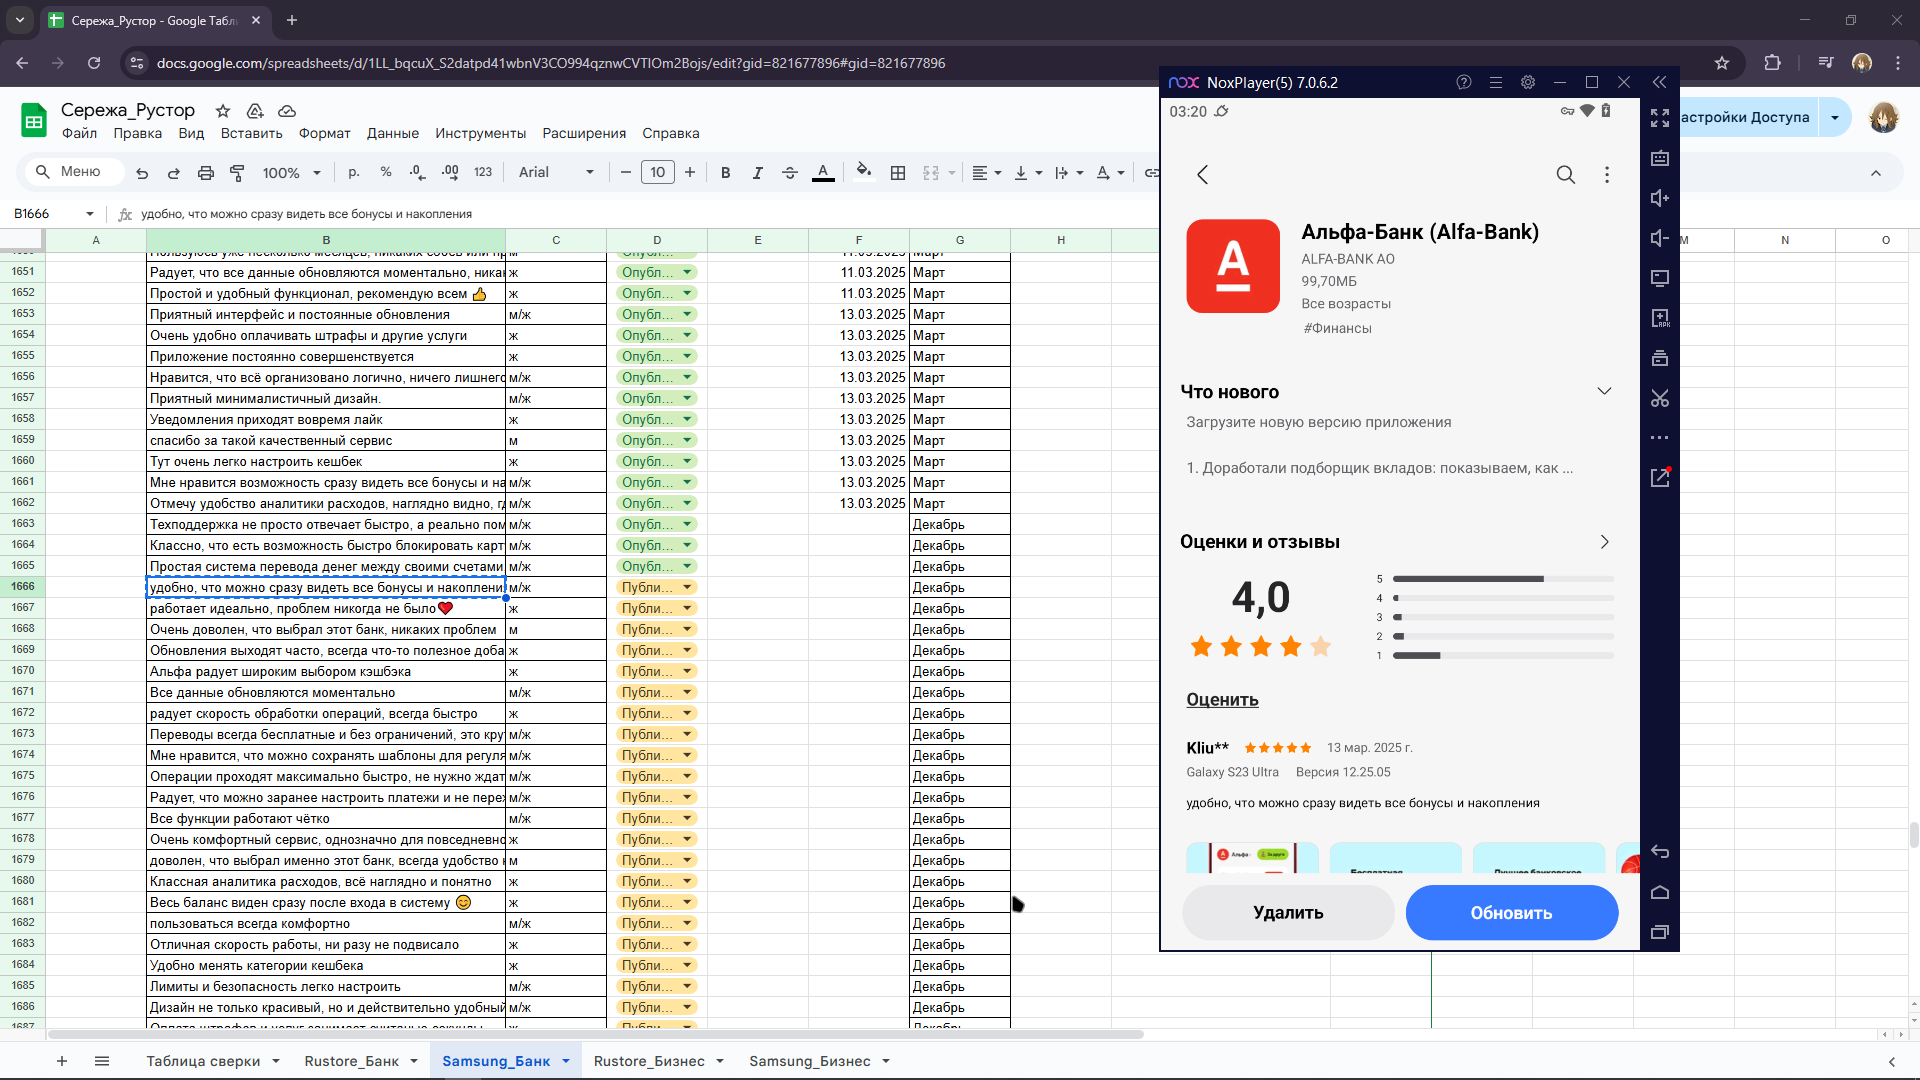Click cell "Очень доволен, что выбрал этот банк, никаких проблем"
Viewport: 1920px width, 1080px height.
326,629
